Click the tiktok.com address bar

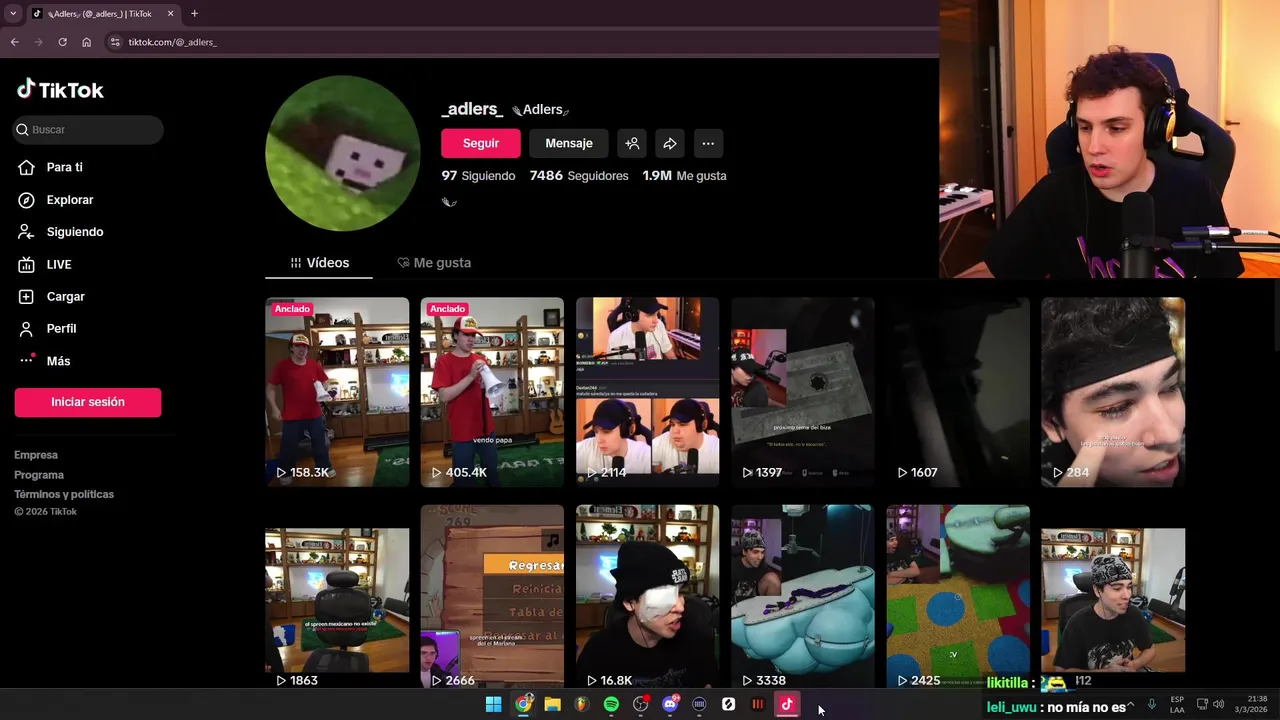coord(520,42)
